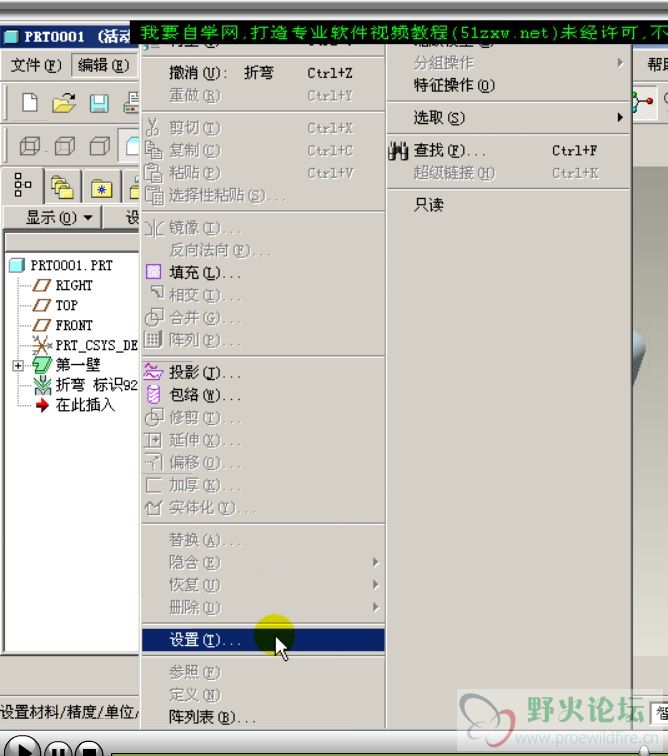This screenshot has width=668, height=756.
Task: Open the 文件 (F) menu
Action: point(36,65)
